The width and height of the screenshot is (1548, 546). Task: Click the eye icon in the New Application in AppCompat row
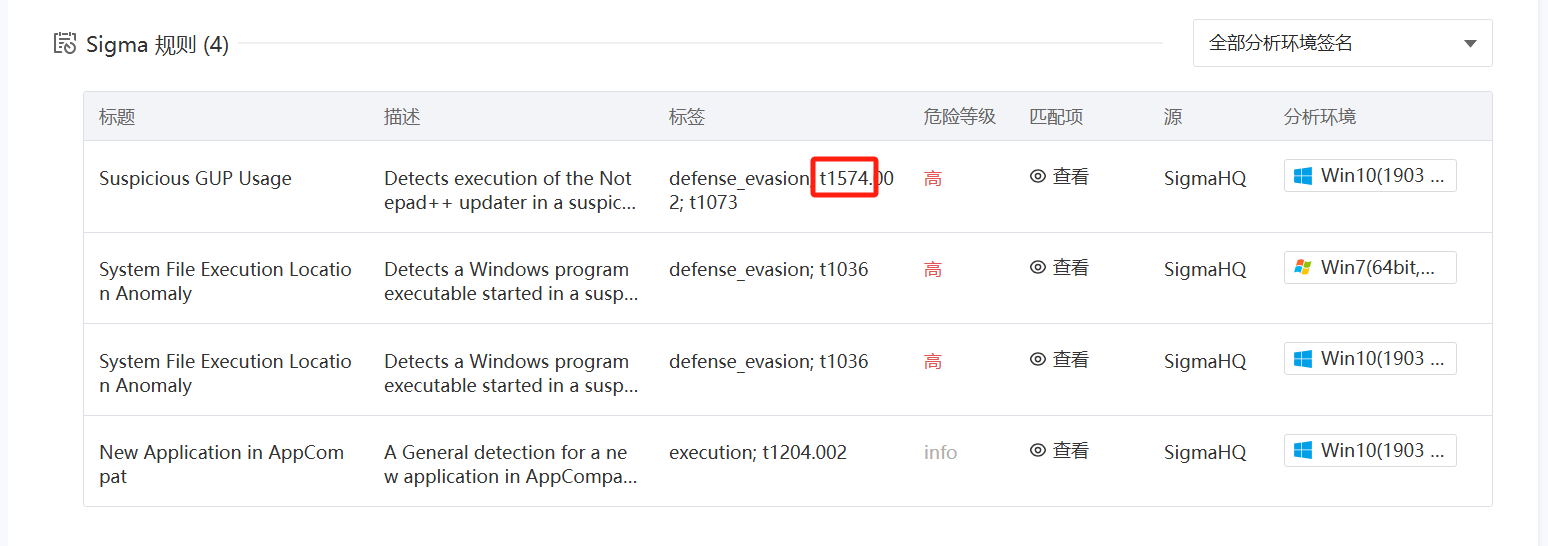coord(1038,451)
